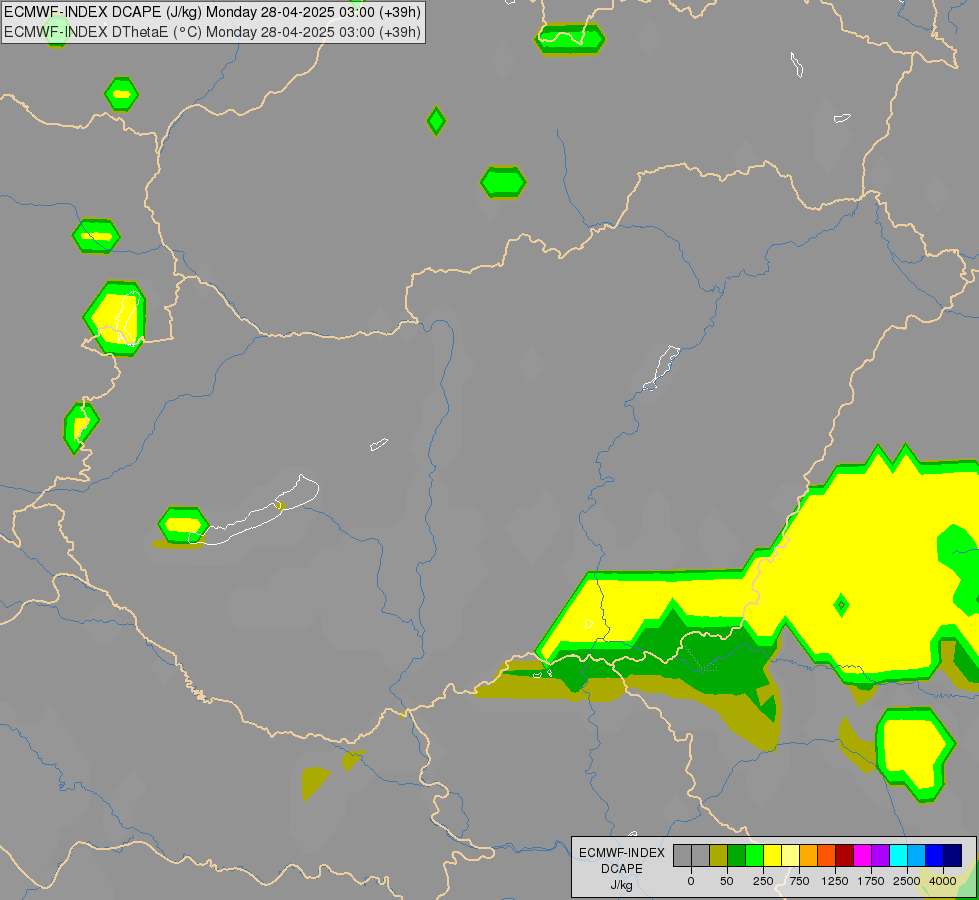
Task: Pick the bright green legend swatch
Action: point(754,856)
